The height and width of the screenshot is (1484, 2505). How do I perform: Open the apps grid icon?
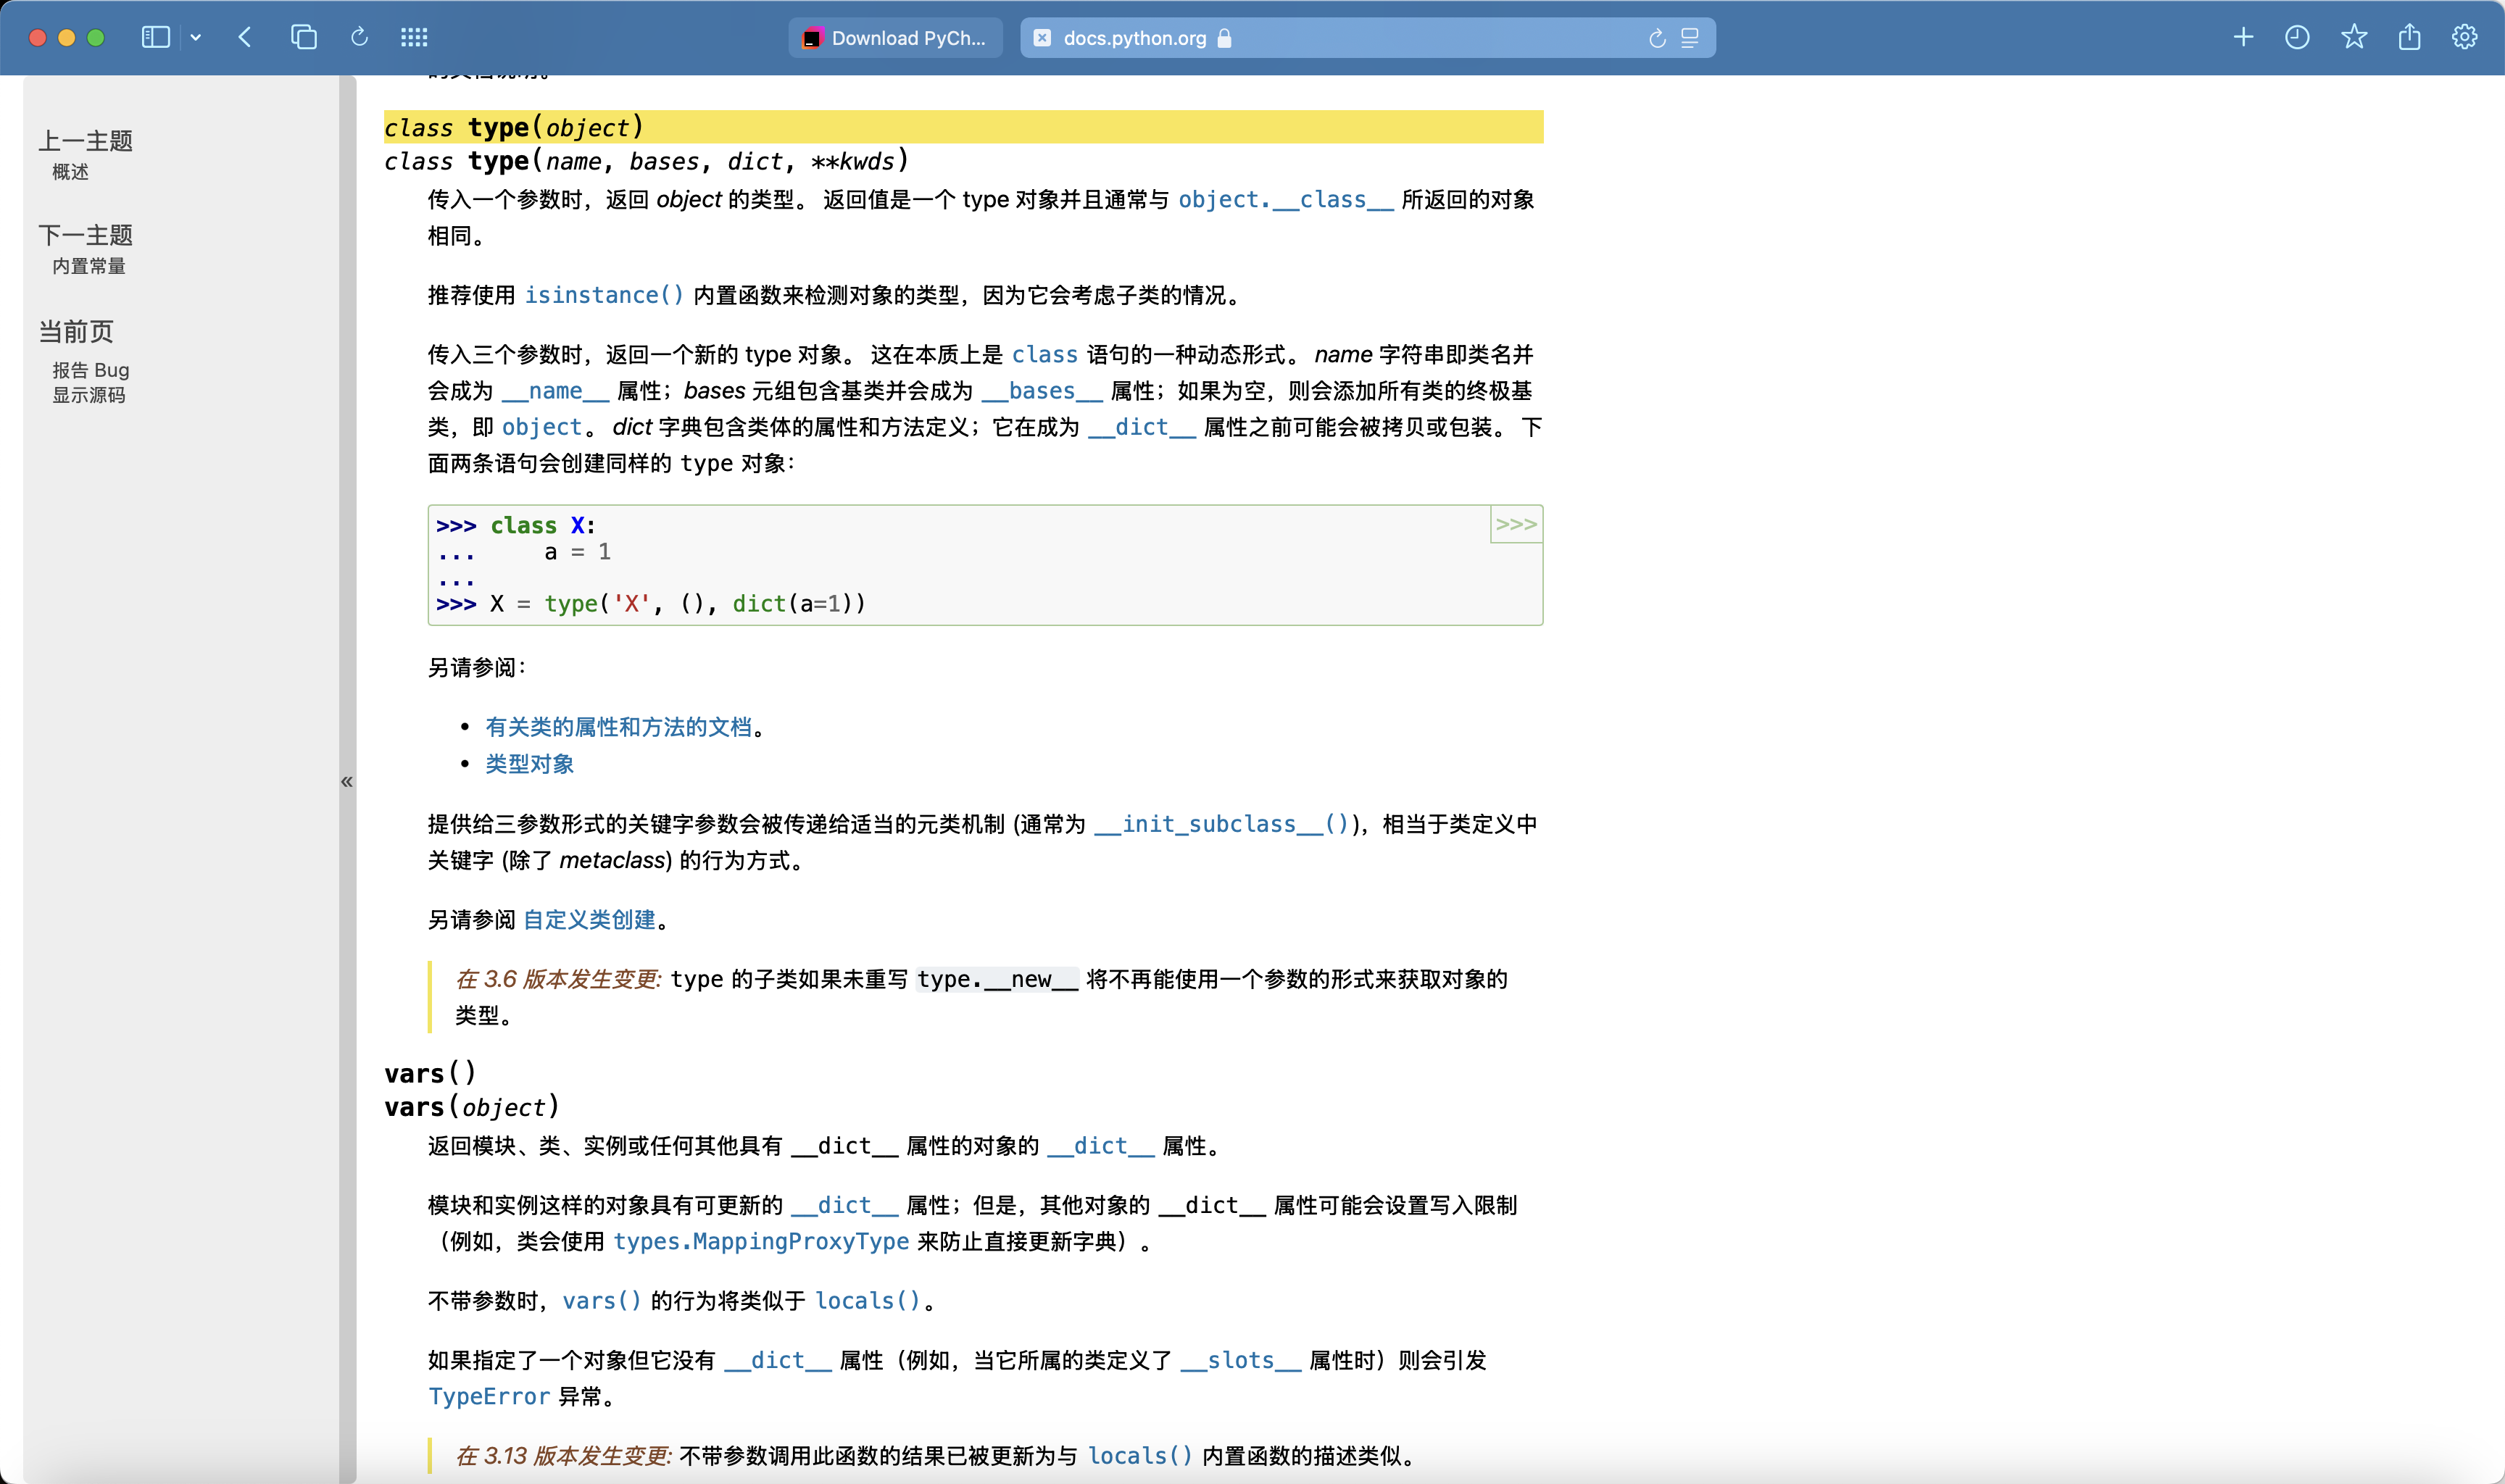(414, 37)
